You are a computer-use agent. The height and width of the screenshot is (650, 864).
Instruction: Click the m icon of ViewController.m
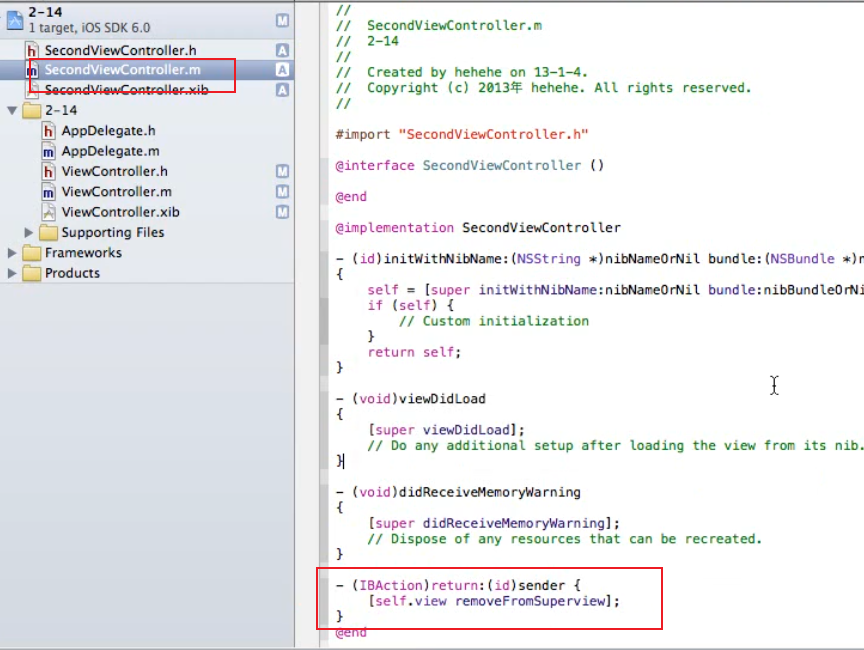pos(48,192)
